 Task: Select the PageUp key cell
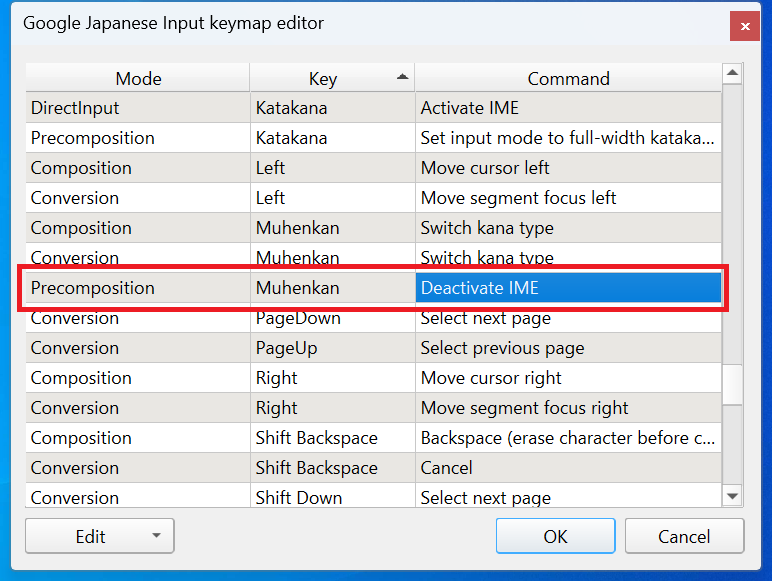tap(333, 348)
